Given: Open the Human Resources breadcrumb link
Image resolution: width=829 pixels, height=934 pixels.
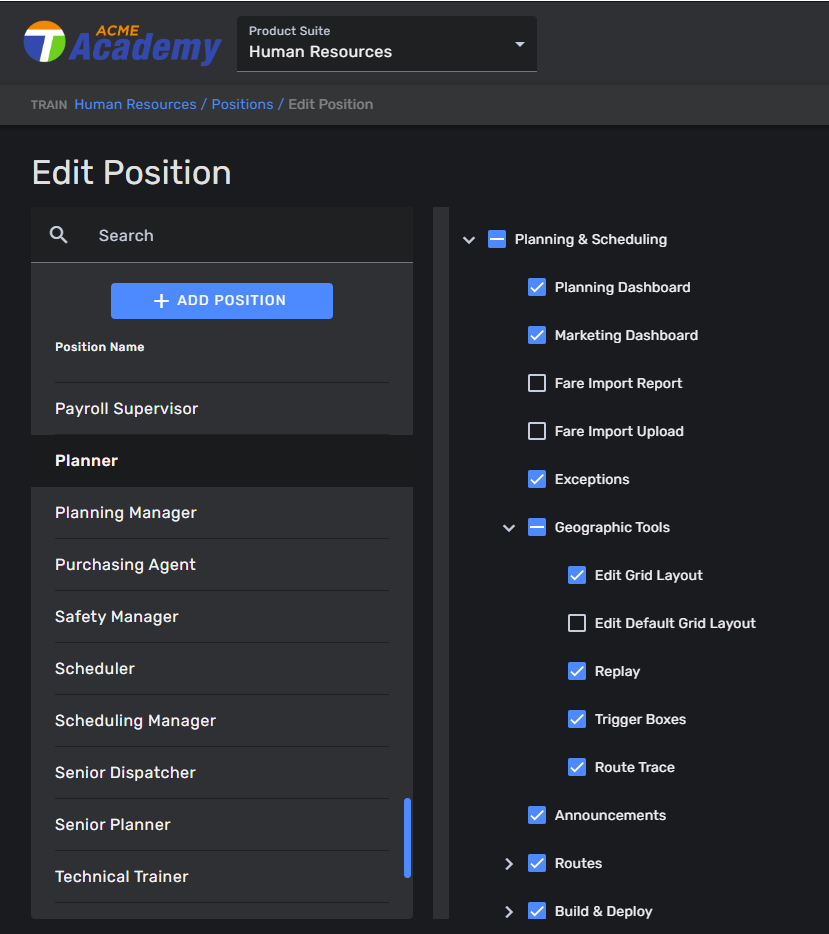Looking at the screenshot, I should (x=135, y=104).
